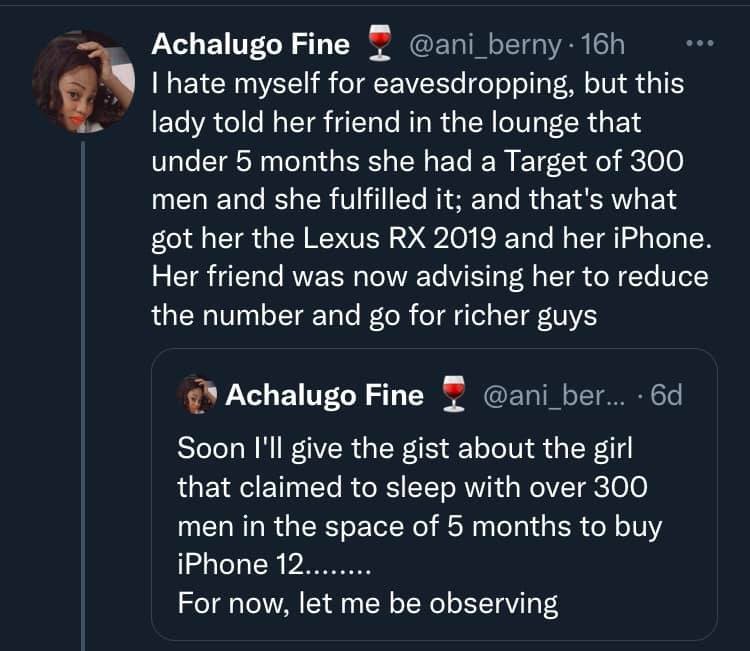The image size is (750, 651).
Task: Click "the number and go for richer guys" line
Action: tap(373, 317)
